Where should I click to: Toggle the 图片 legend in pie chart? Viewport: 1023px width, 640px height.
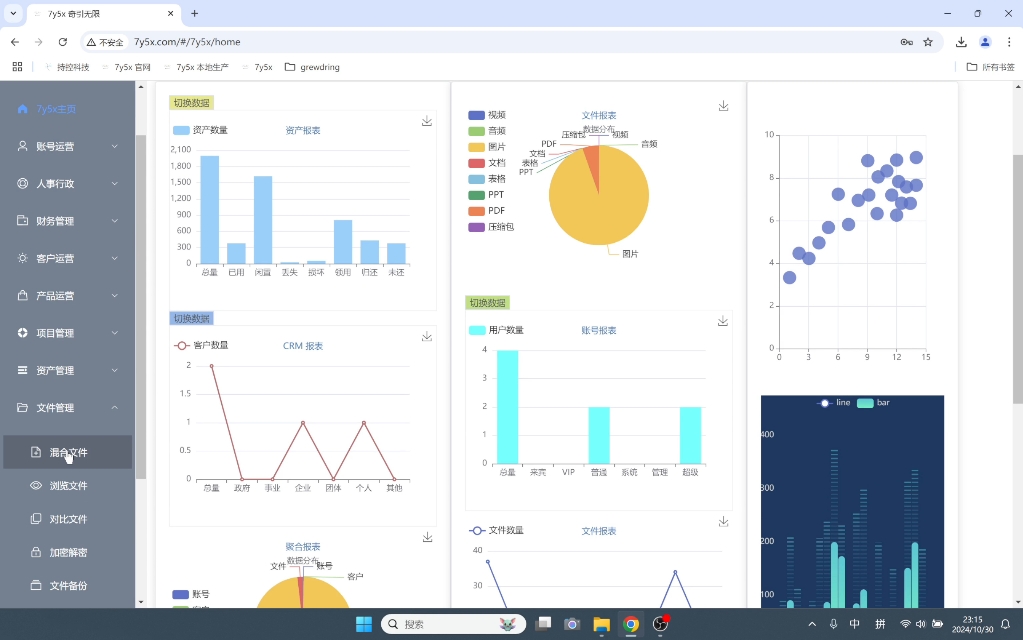(487, 147)
